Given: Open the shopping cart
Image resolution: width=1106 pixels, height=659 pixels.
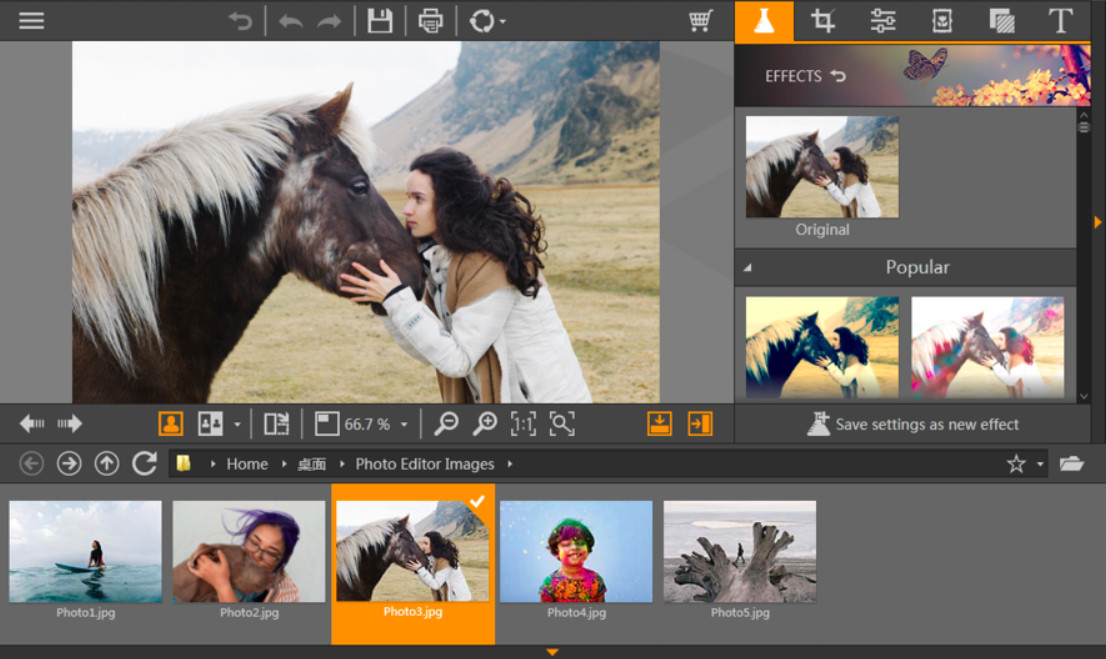Looking at the screenshot, I should 701,21.
